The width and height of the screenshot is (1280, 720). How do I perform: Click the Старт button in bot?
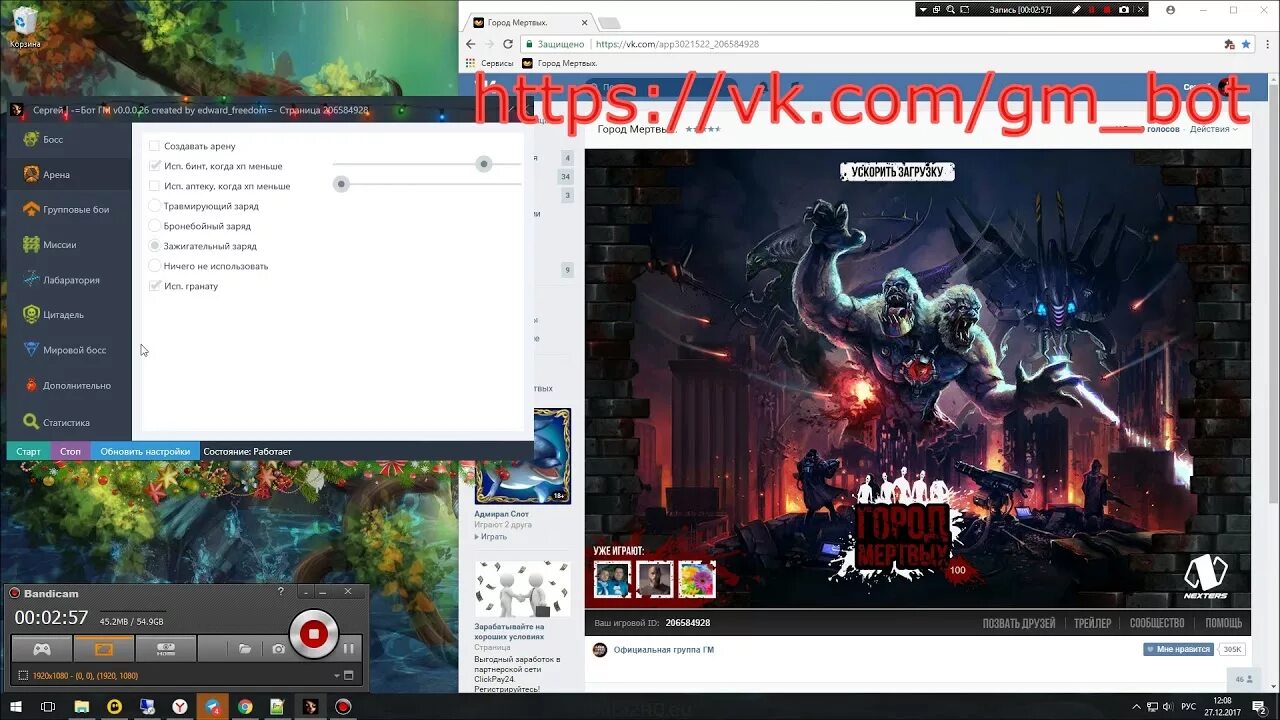click(29, 452)
